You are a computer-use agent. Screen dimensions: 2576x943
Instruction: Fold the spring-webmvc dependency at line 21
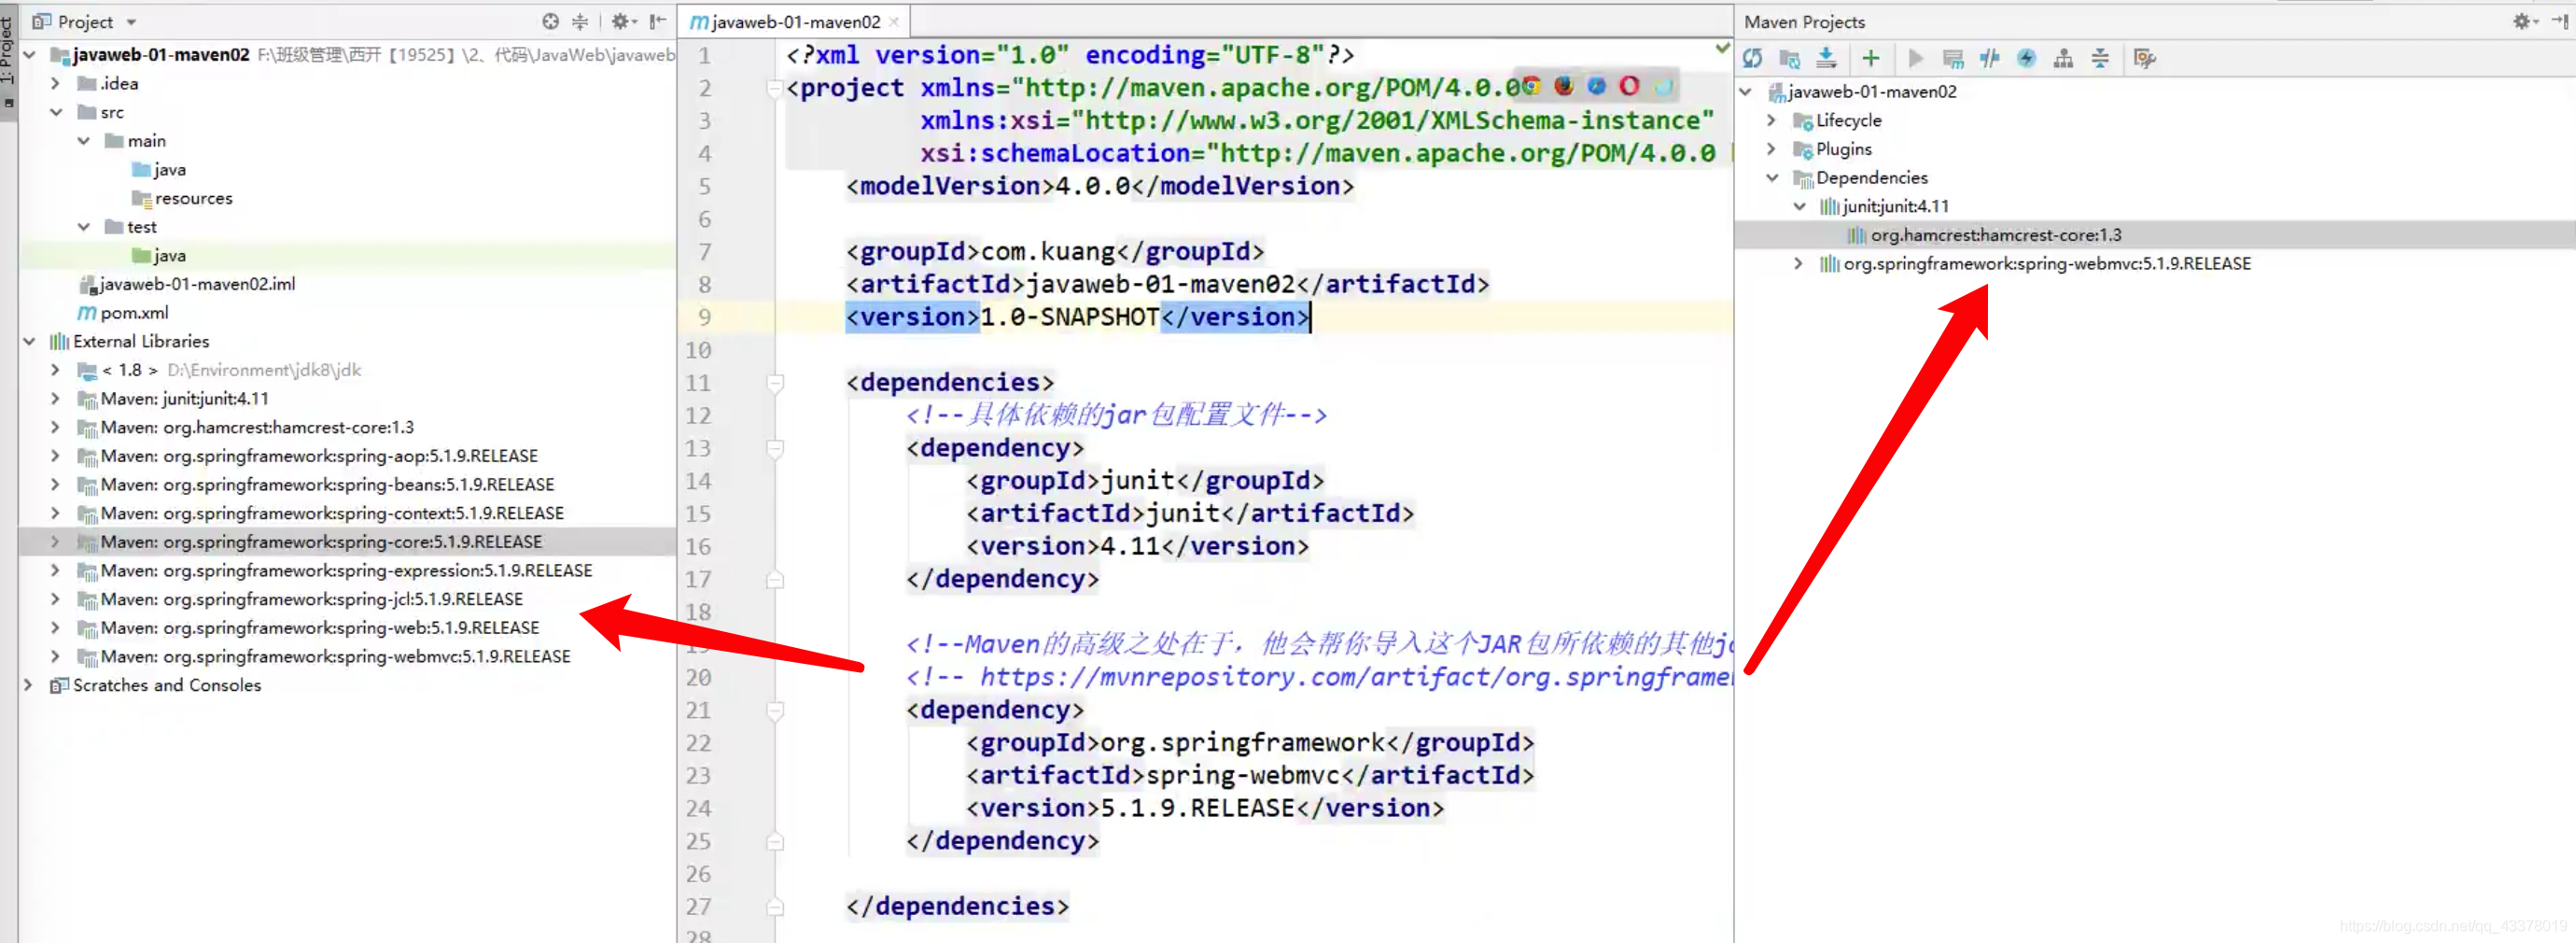(775, 711)
